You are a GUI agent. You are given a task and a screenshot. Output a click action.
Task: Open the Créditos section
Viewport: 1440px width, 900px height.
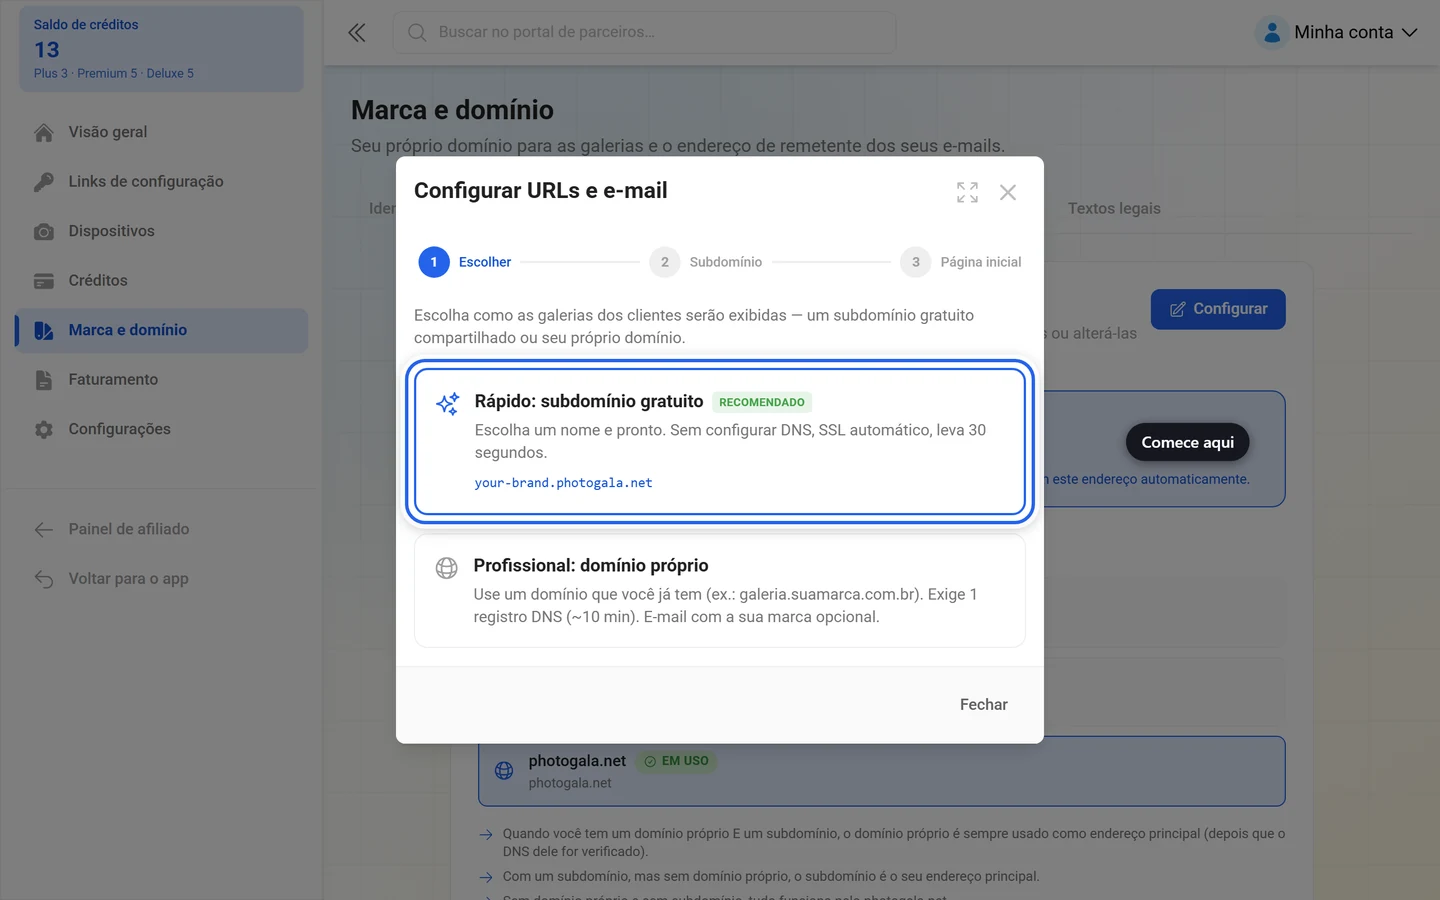[x=162, y=281]
